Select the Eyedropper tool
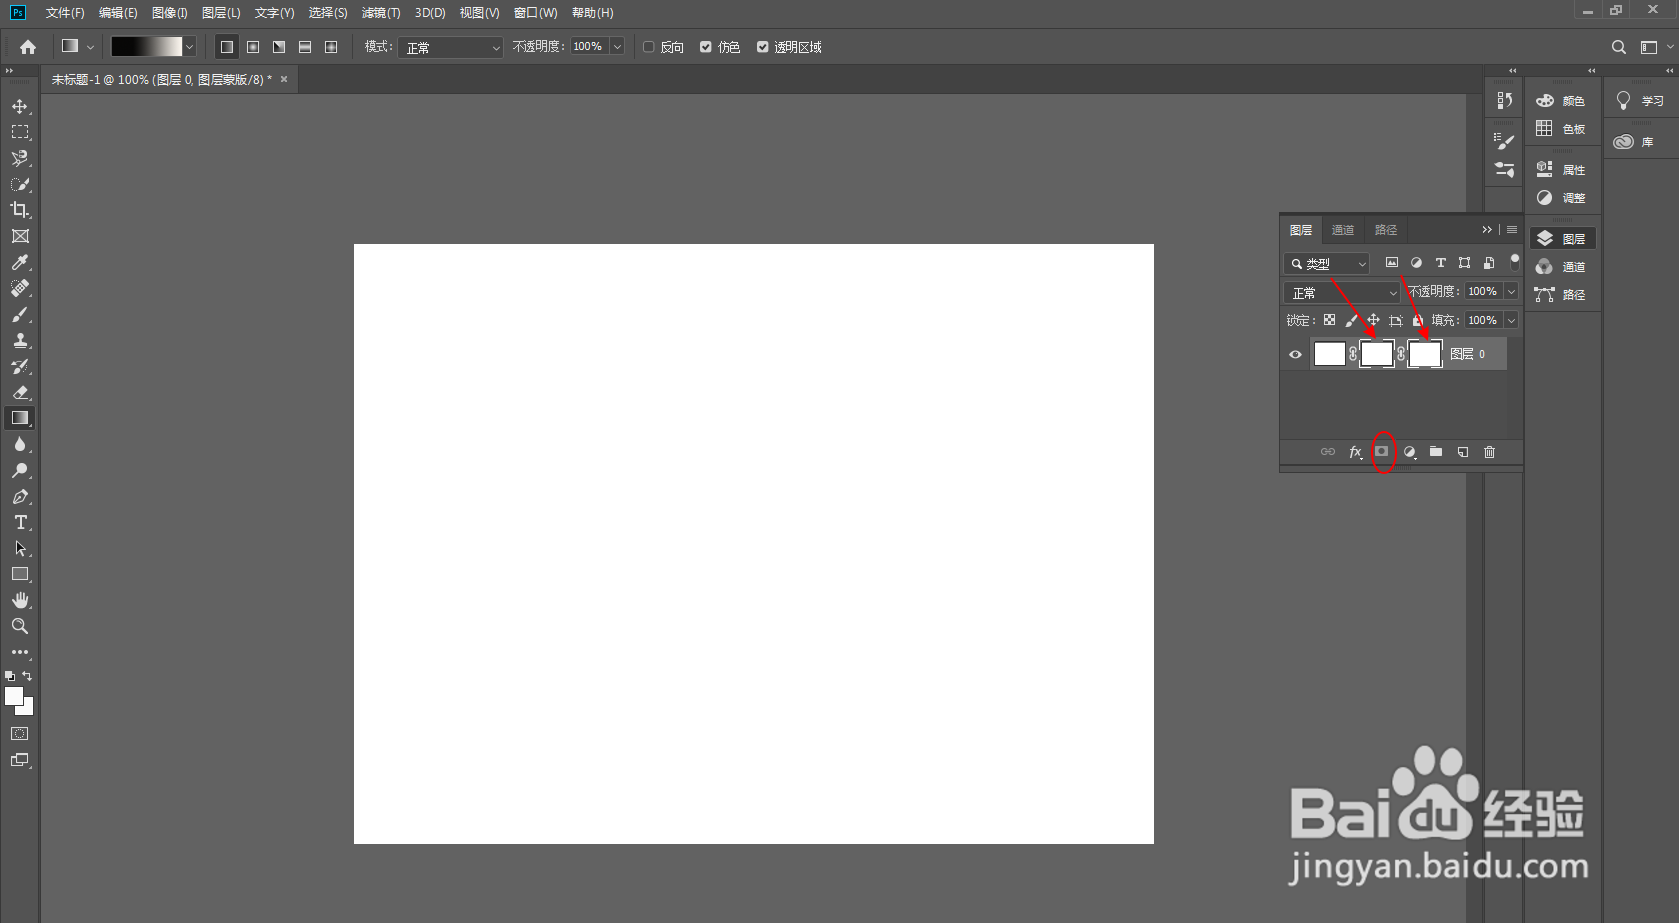This screenshot has width=1679, height=923. coord(20,262)
